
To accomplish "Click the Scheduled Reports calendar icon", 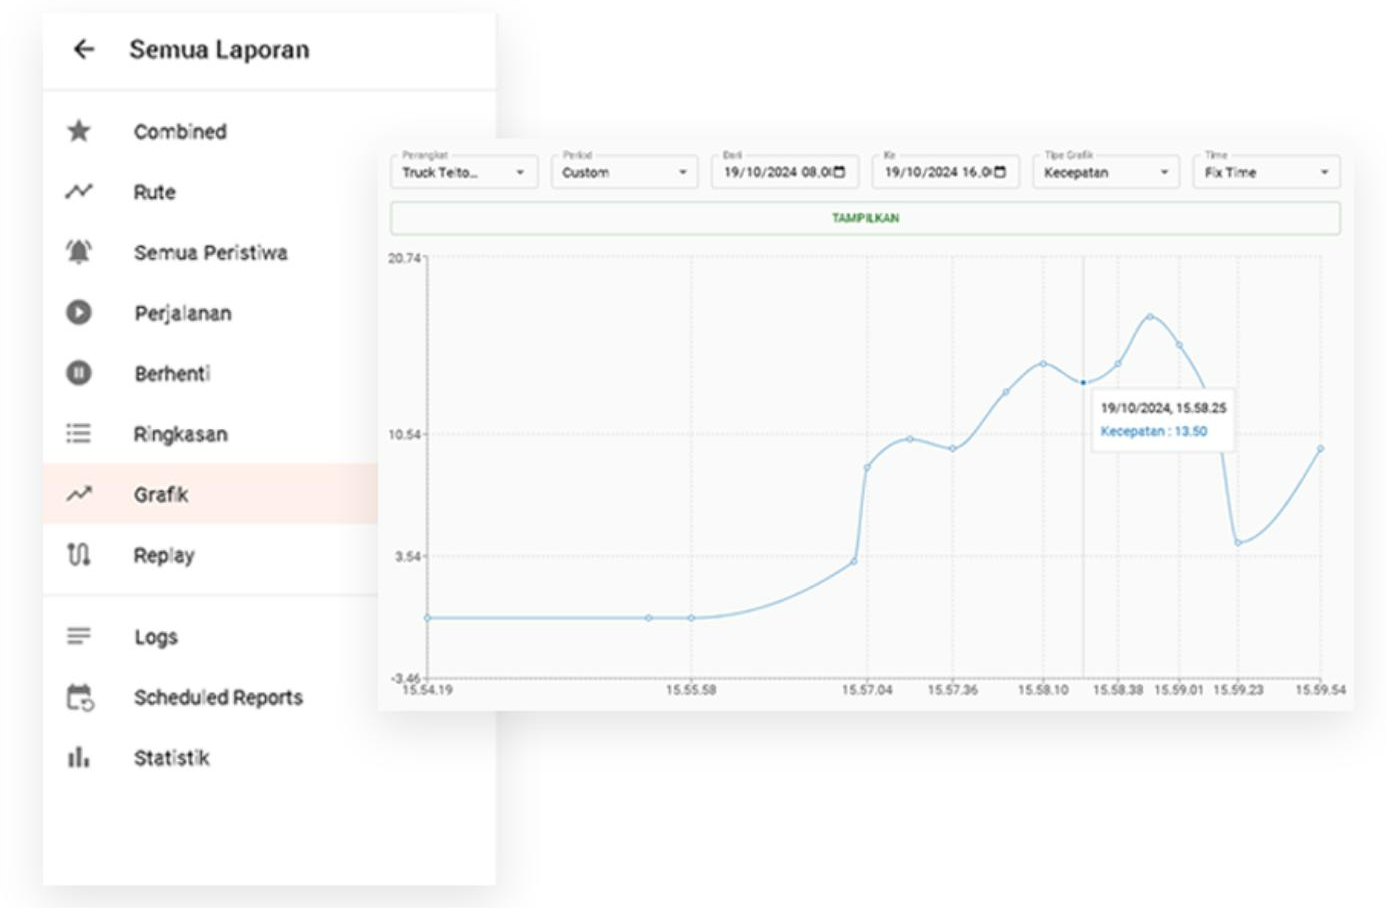I will tap(79, 697).
